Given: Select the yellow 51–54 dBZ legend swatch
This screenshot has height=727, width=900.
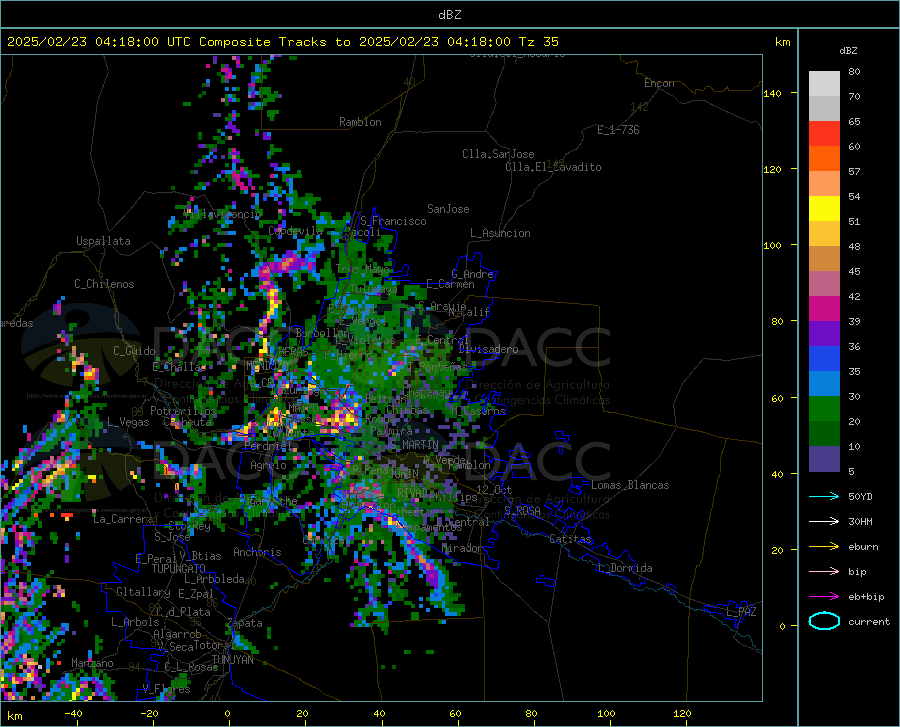Looking at the screenshot, I should point(824,209).
